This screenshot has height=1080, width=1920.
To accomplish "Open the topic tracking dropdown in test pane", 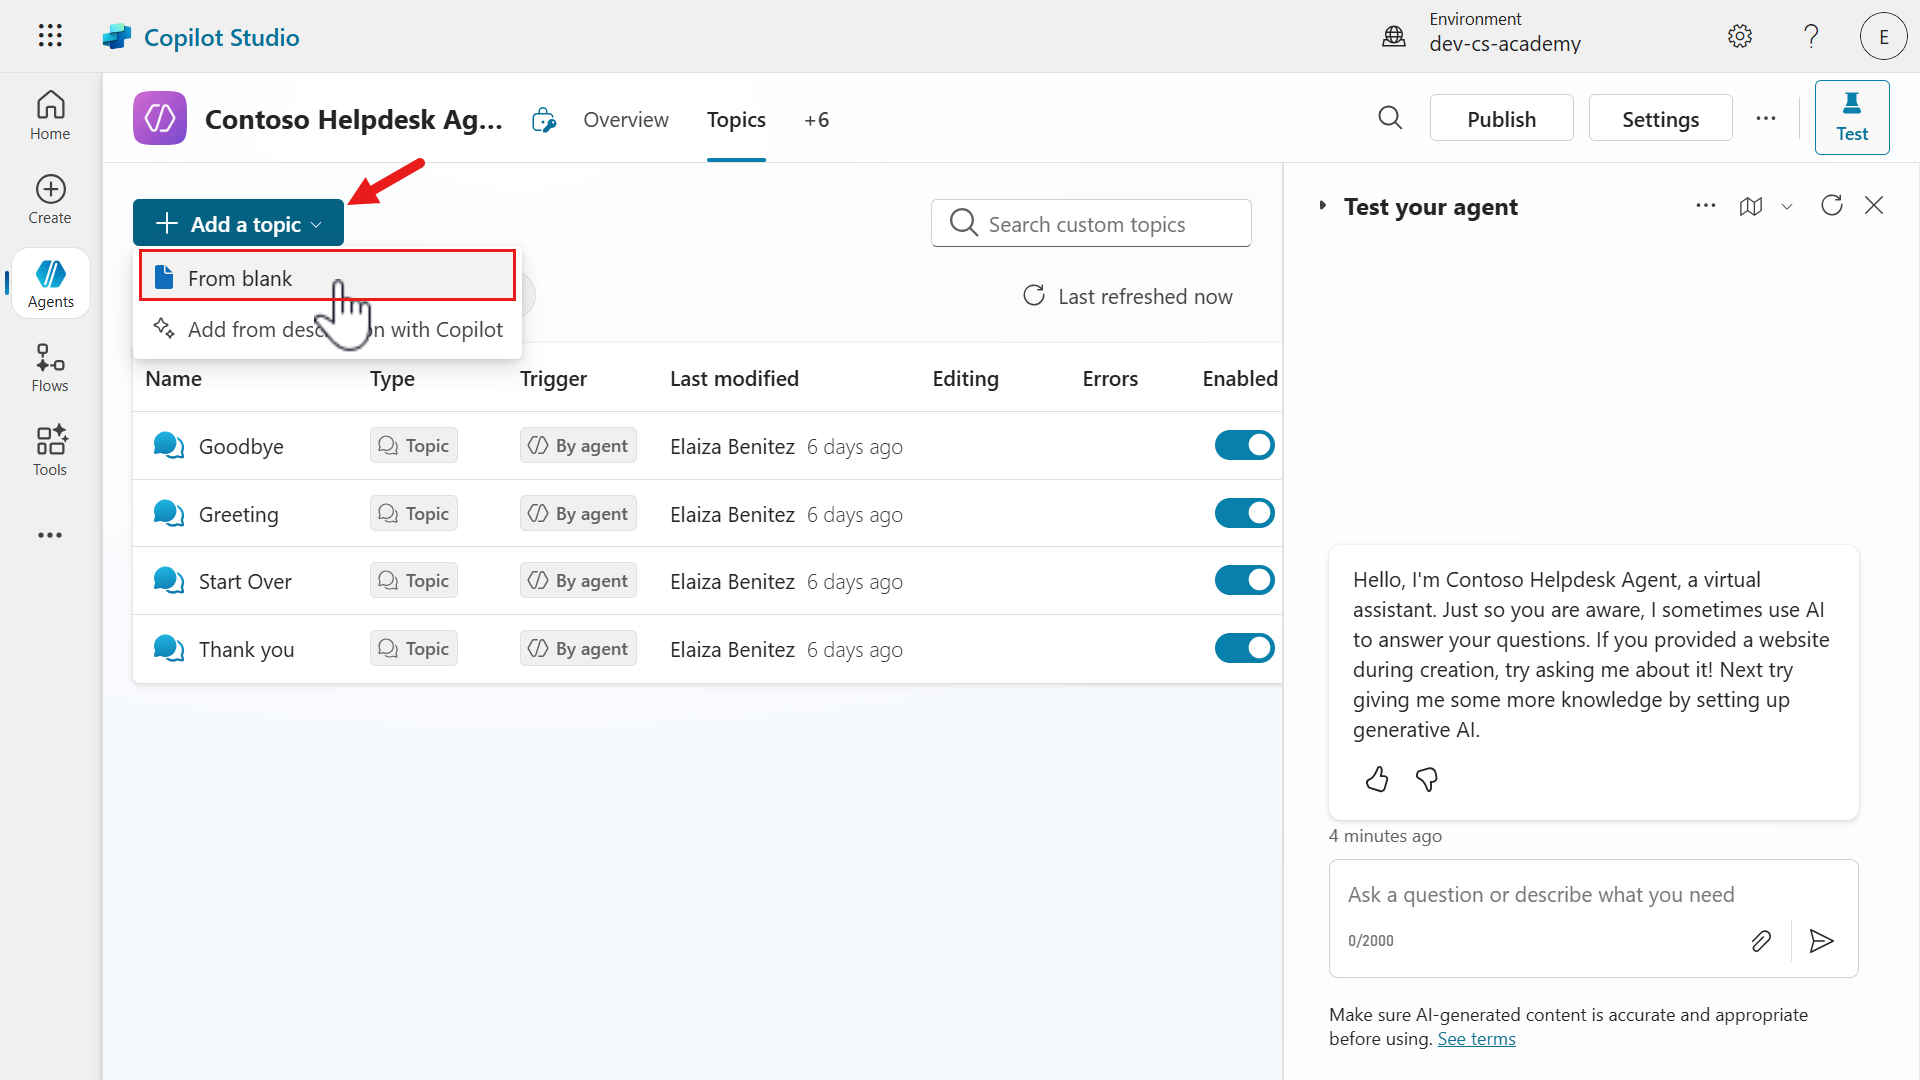I will 1788,207.
